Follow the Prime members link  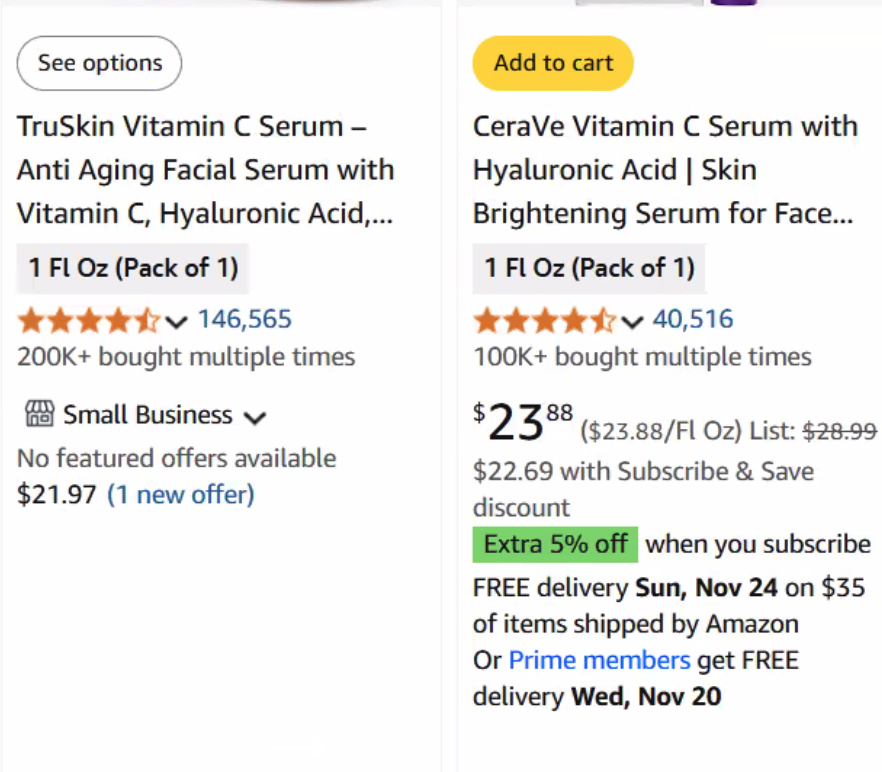[599, 660]
